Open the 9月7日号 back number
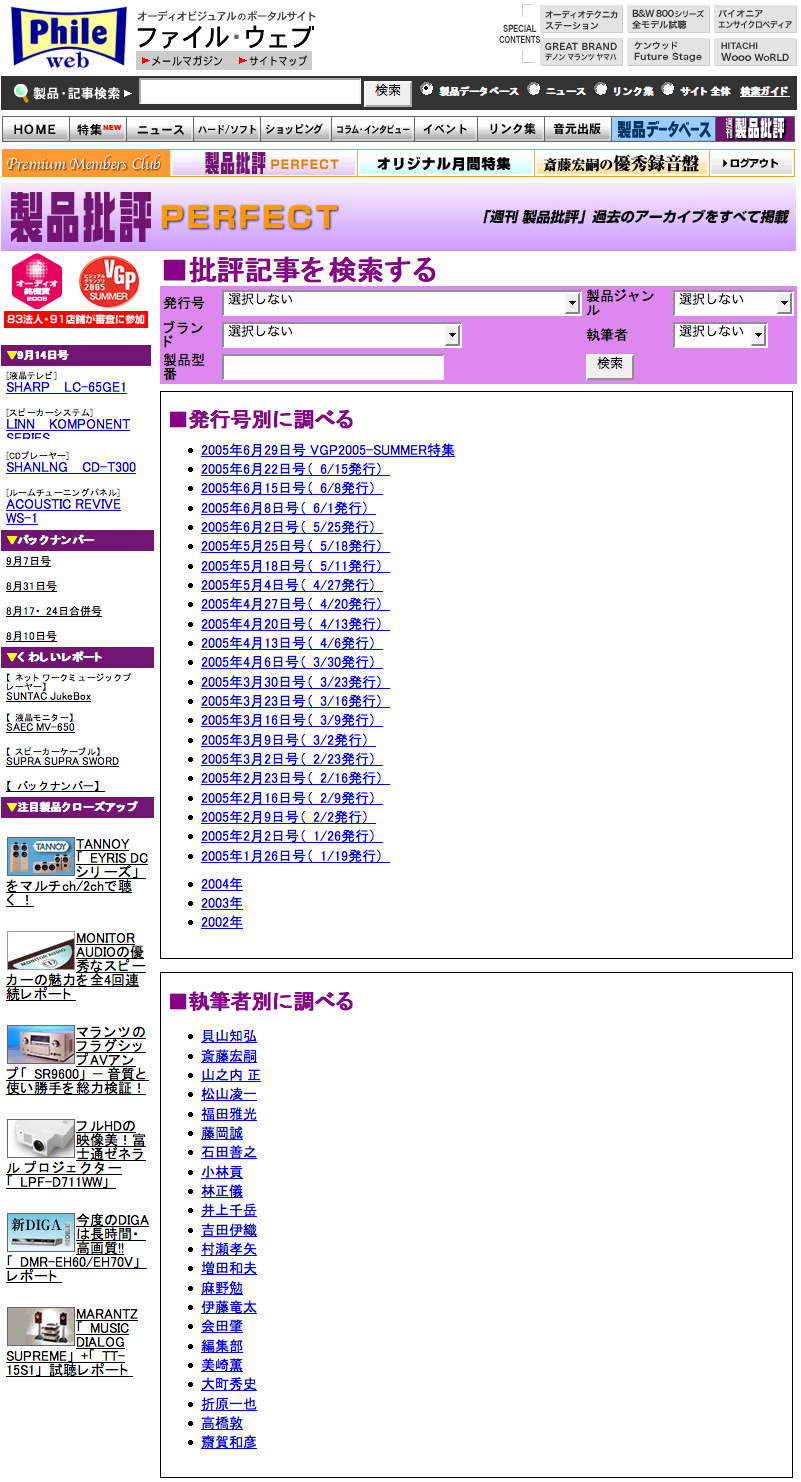Screen dimensions: 801x1482 (x=28, y=562)
